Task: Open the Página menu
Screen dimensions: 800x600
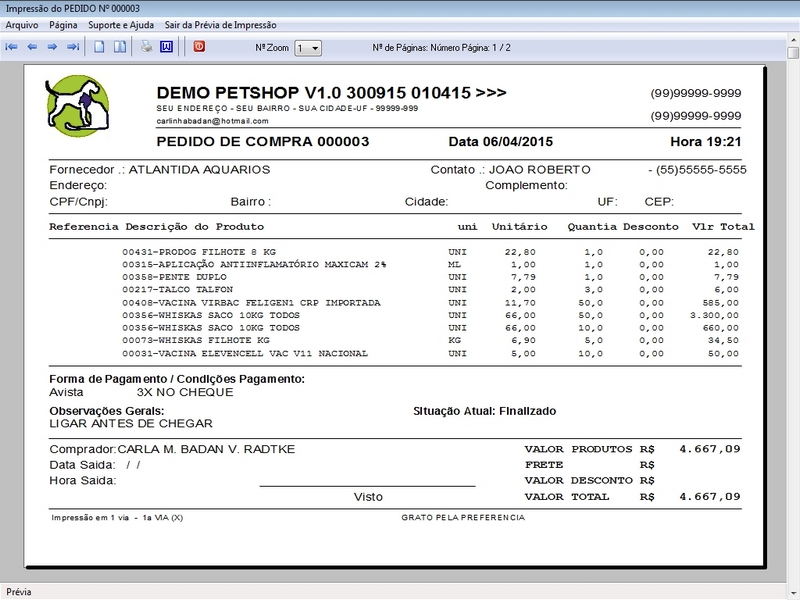Action: pyautogui.click(x=63, y=24)
